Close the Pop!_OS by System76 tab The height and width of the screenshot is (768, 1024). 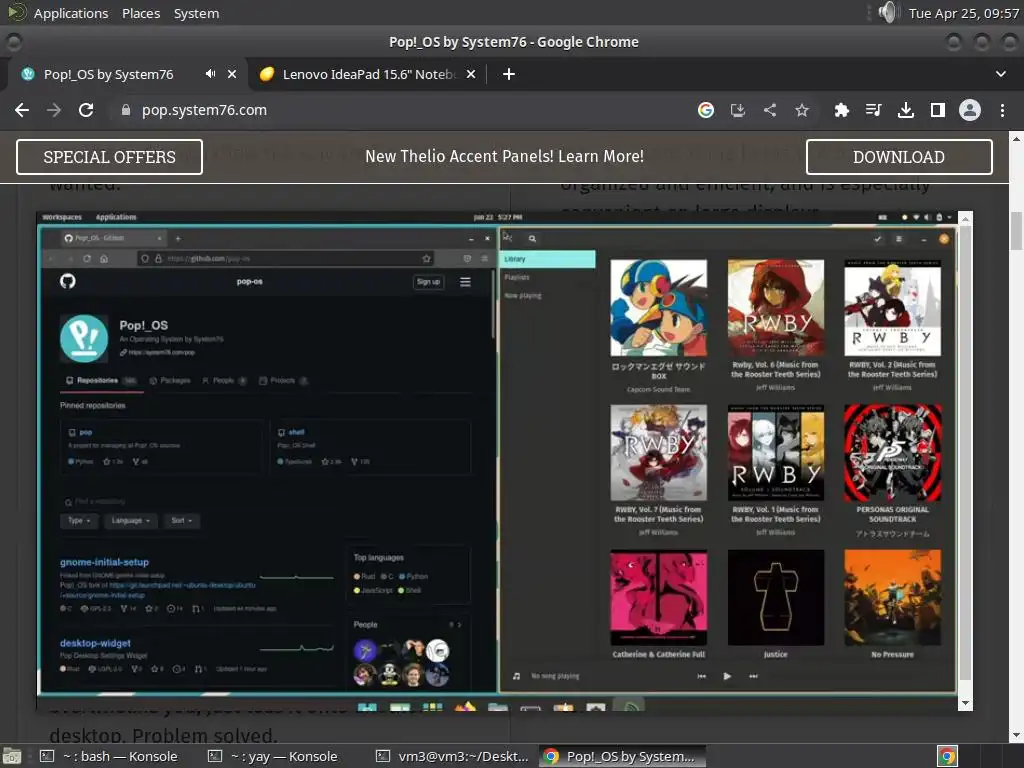click(232, 74)
